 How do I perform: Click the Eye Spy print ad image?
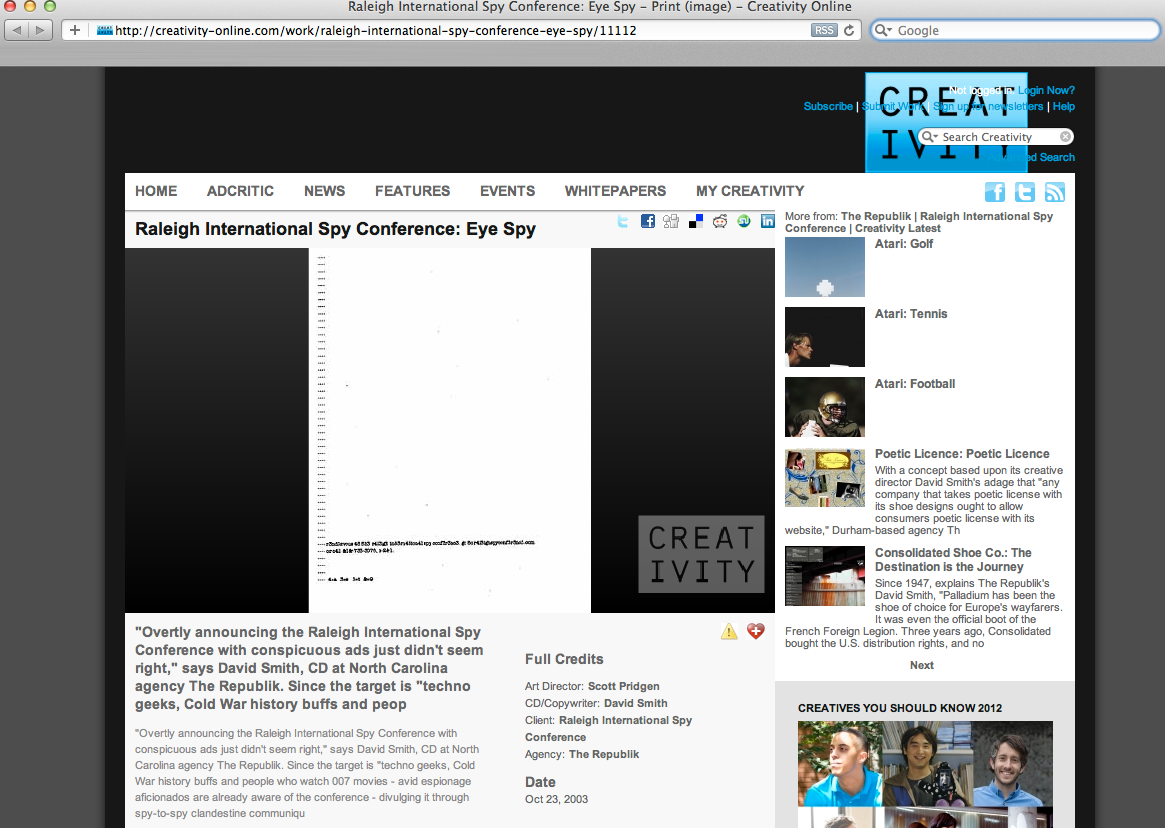pyautogui.click(x=450, y=430)
